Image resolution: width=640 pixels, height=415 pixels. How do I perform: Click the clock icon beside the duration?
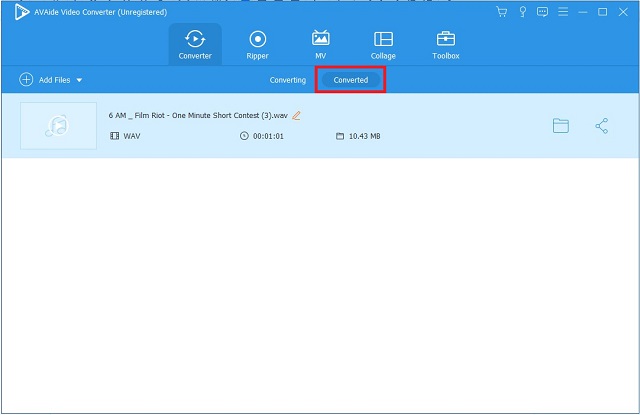pos(244,136)
